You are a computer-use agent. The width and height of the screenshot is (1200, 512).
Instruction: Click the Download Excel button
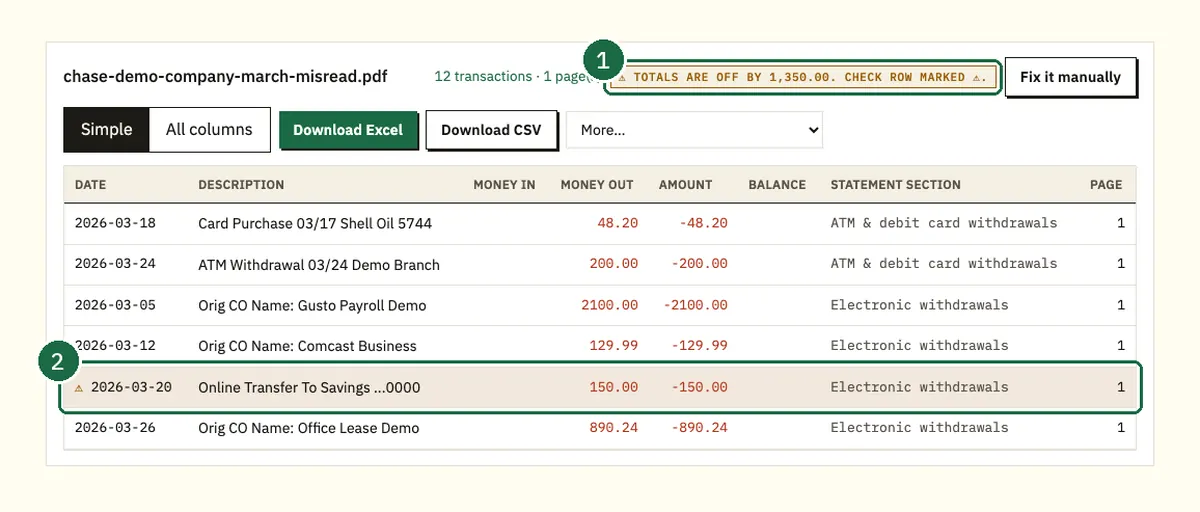(348, 130)
